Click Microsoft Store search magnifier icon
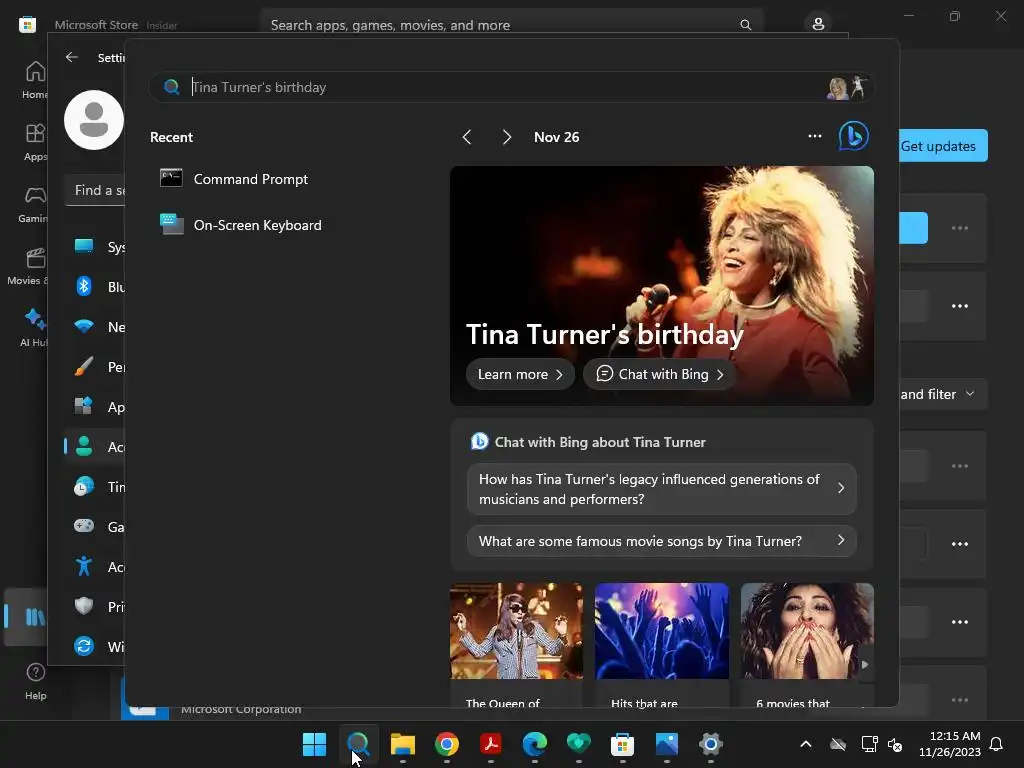 coord(745,25)
